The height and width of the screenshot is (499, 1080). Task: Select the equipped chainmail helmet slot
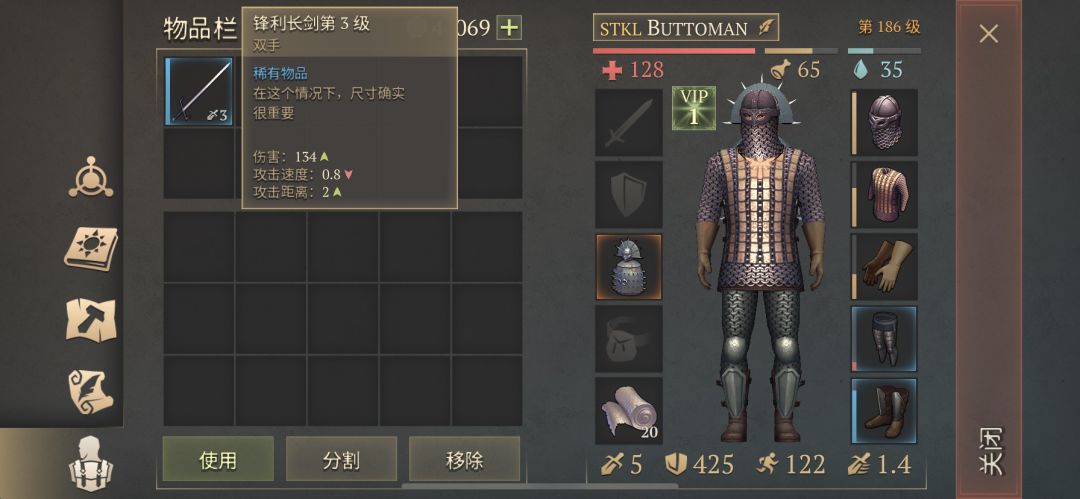click(x=884, y=123)
